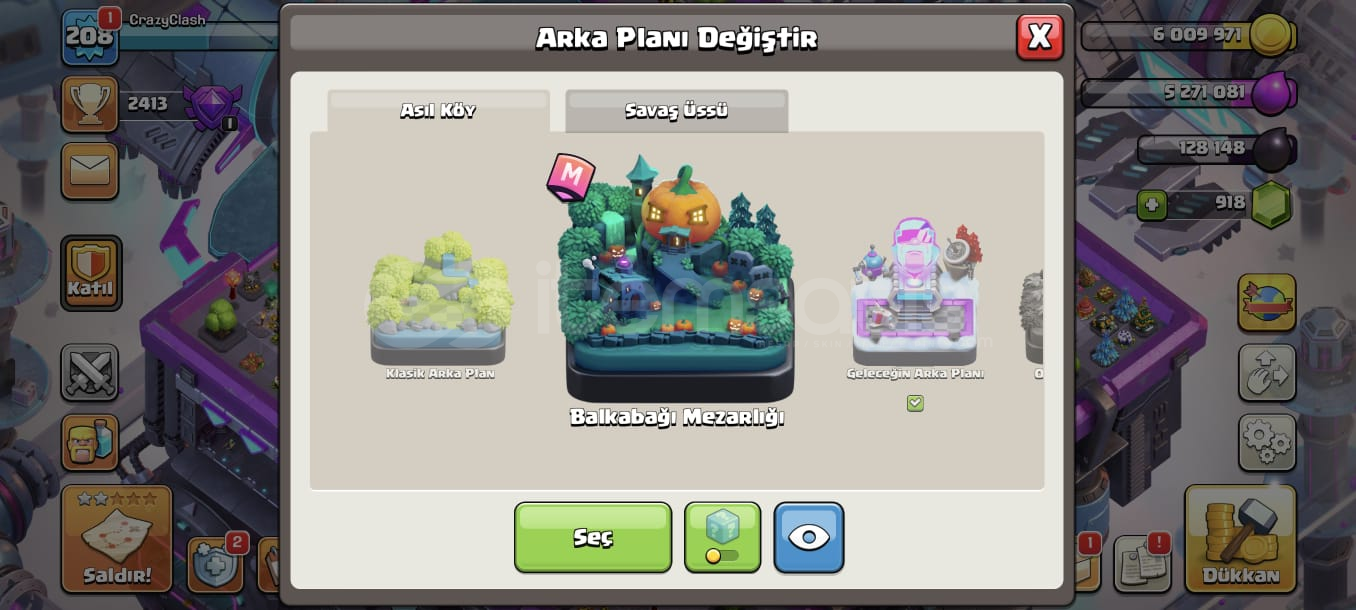The image size is (1356, 610).
Task: Tap the gold resource bar
Action: 1189,35
